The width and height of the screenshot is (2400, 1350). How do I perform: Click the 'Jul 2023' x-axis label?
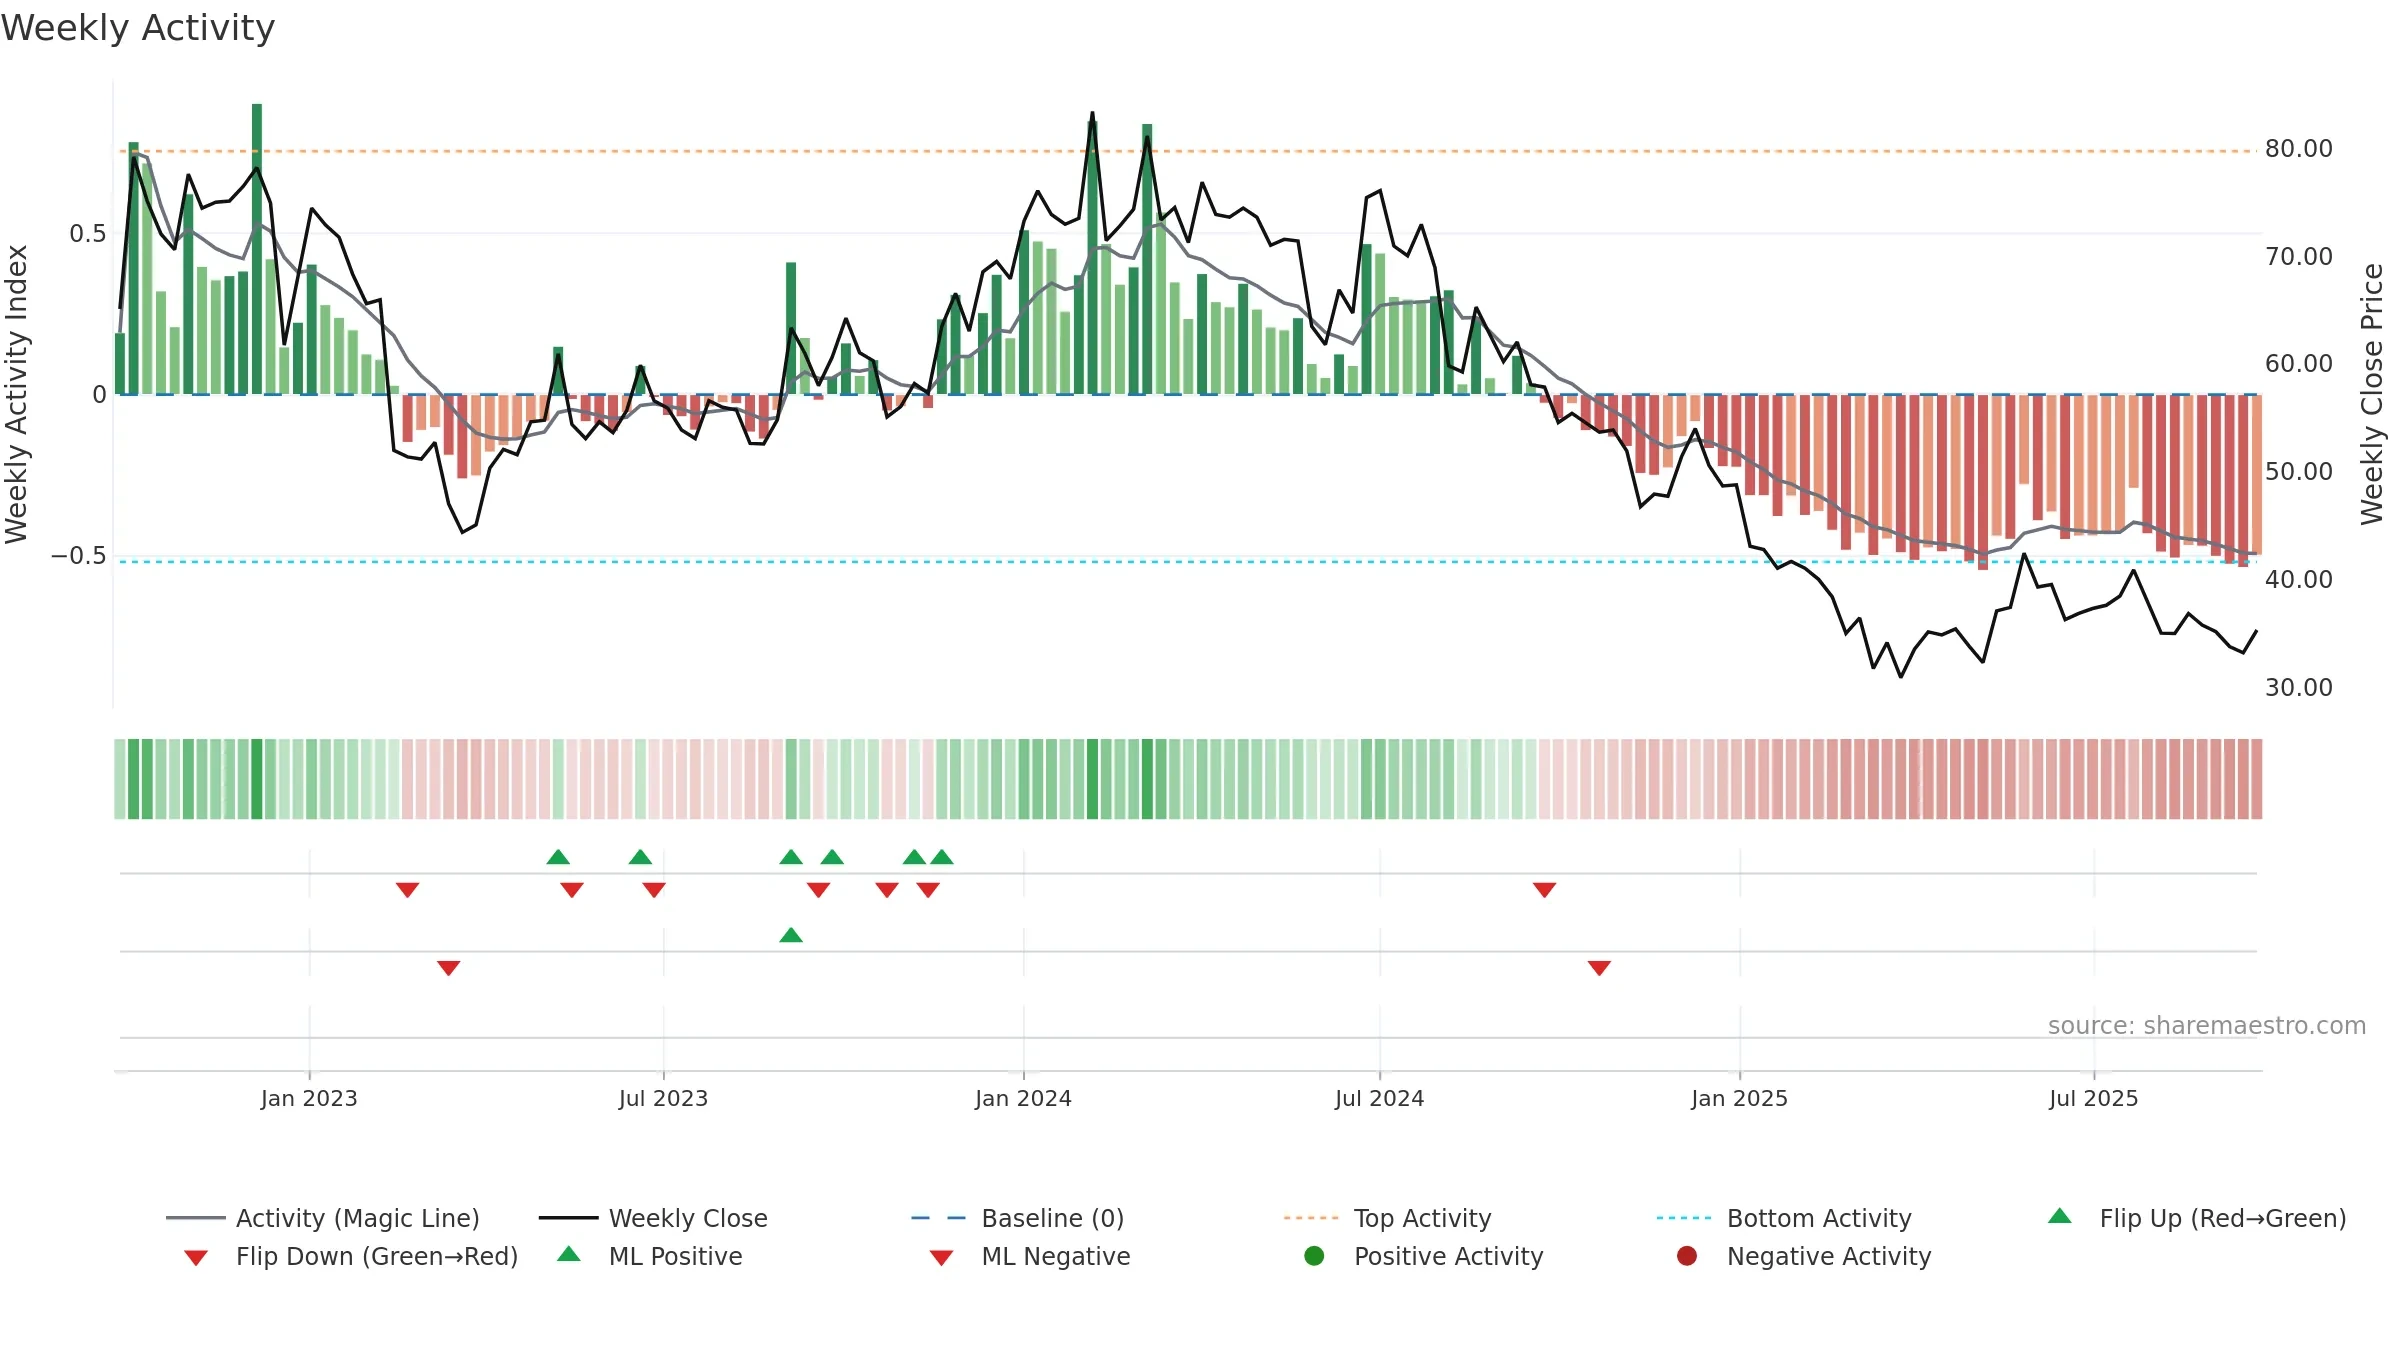663,1098
